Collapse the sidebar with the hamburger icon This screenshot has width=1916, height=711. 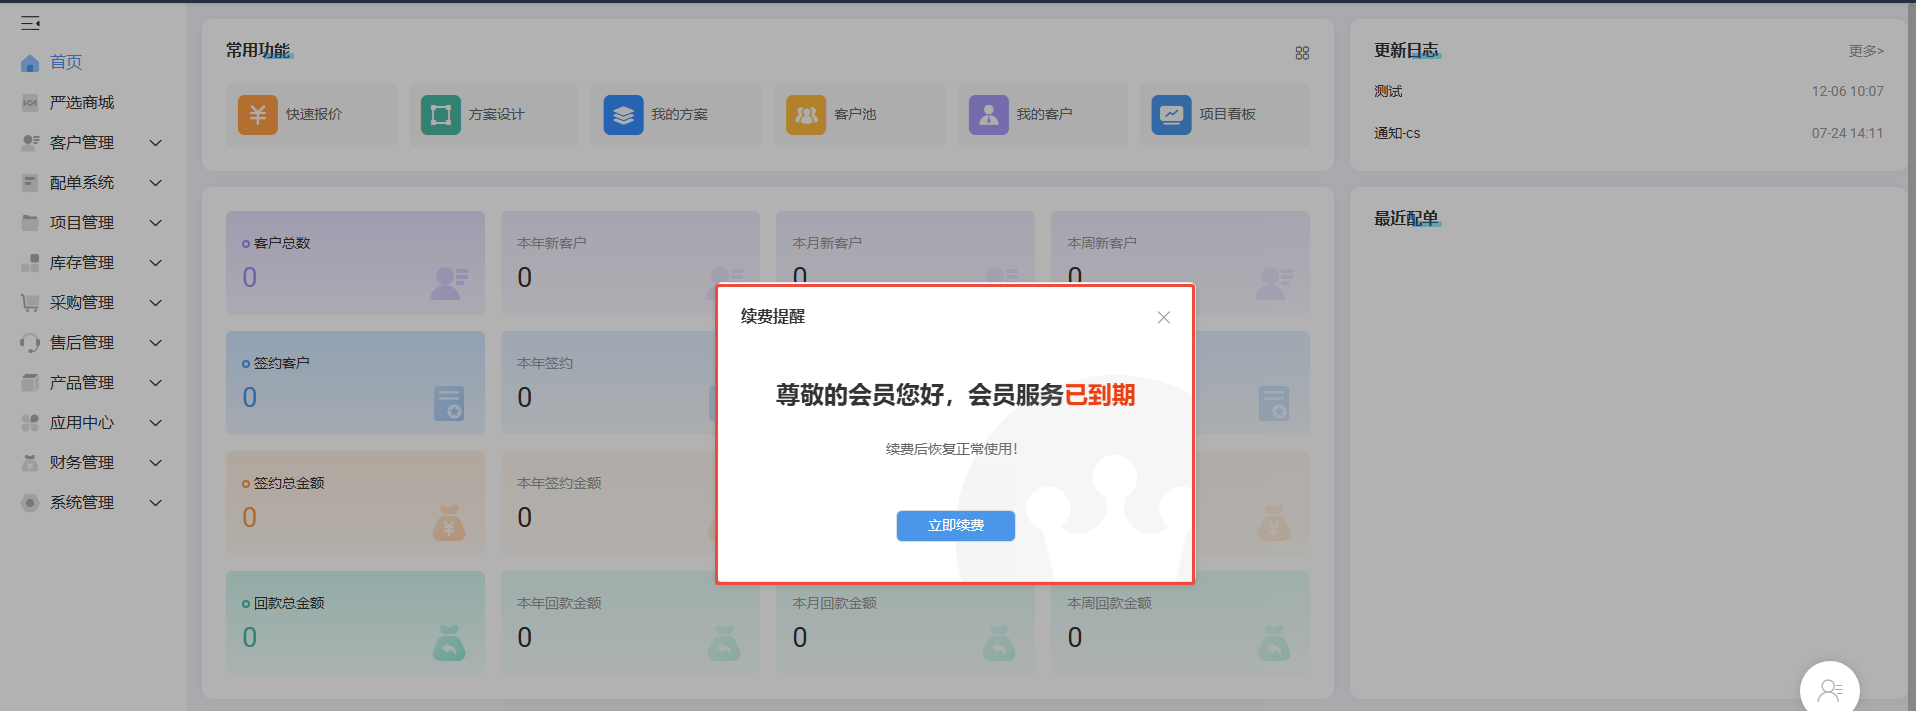tap(30, 22)
